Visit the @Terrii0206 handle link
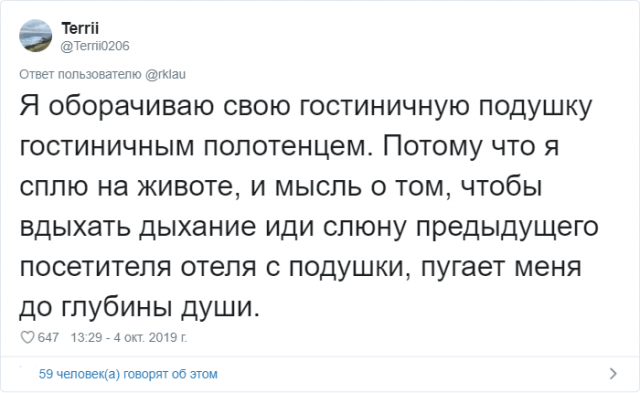The height and width of the screenshot is (393, 640). point(95,46)
